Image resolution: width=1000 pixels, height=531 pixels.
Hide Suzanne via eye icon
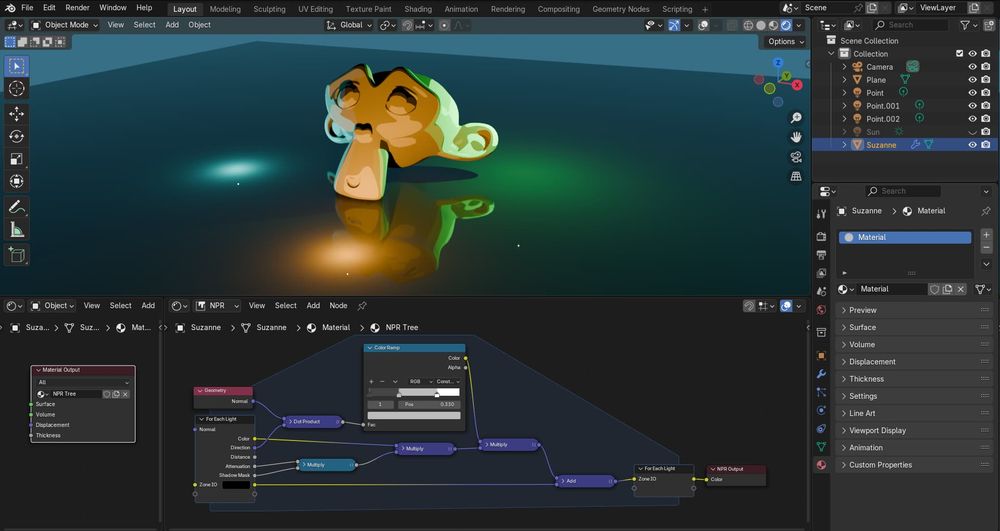(973, 145)
